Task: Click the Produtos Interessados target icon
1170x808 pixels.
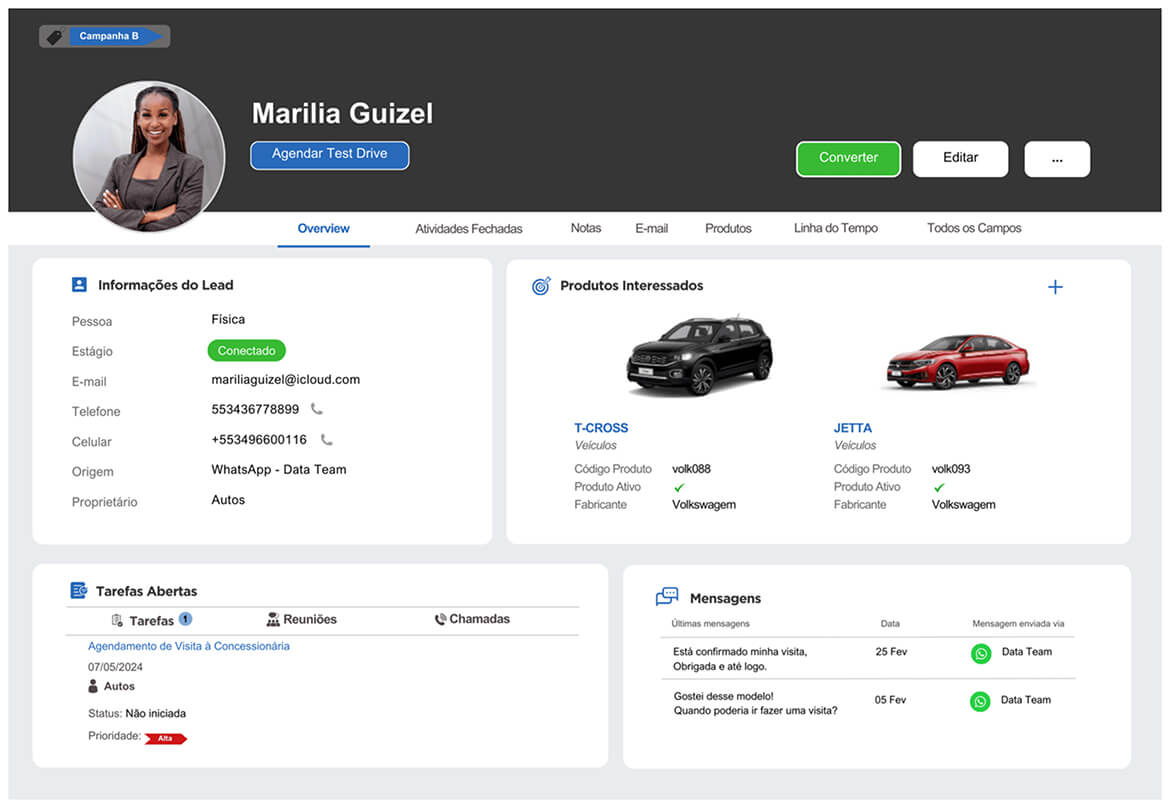Action: point(541,286)
